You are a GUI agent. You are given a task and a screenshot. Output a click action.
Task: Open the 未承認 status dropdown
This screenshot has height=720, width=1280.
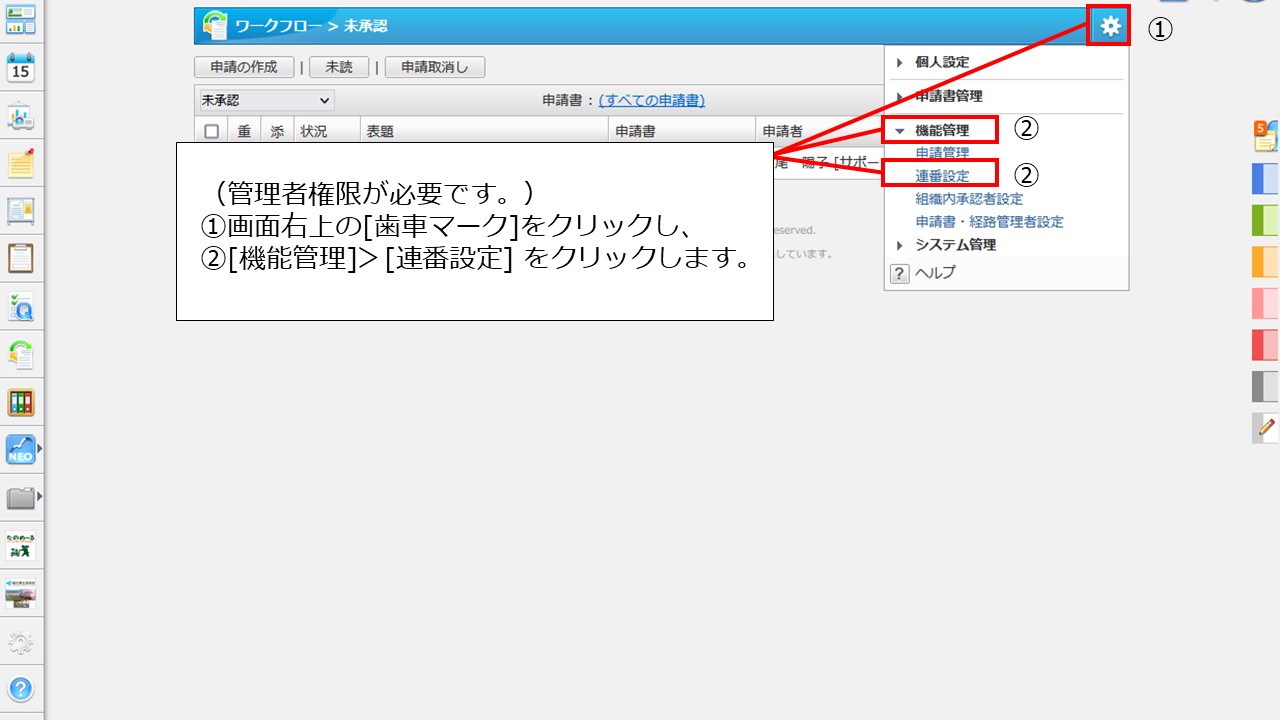(266, 100)
